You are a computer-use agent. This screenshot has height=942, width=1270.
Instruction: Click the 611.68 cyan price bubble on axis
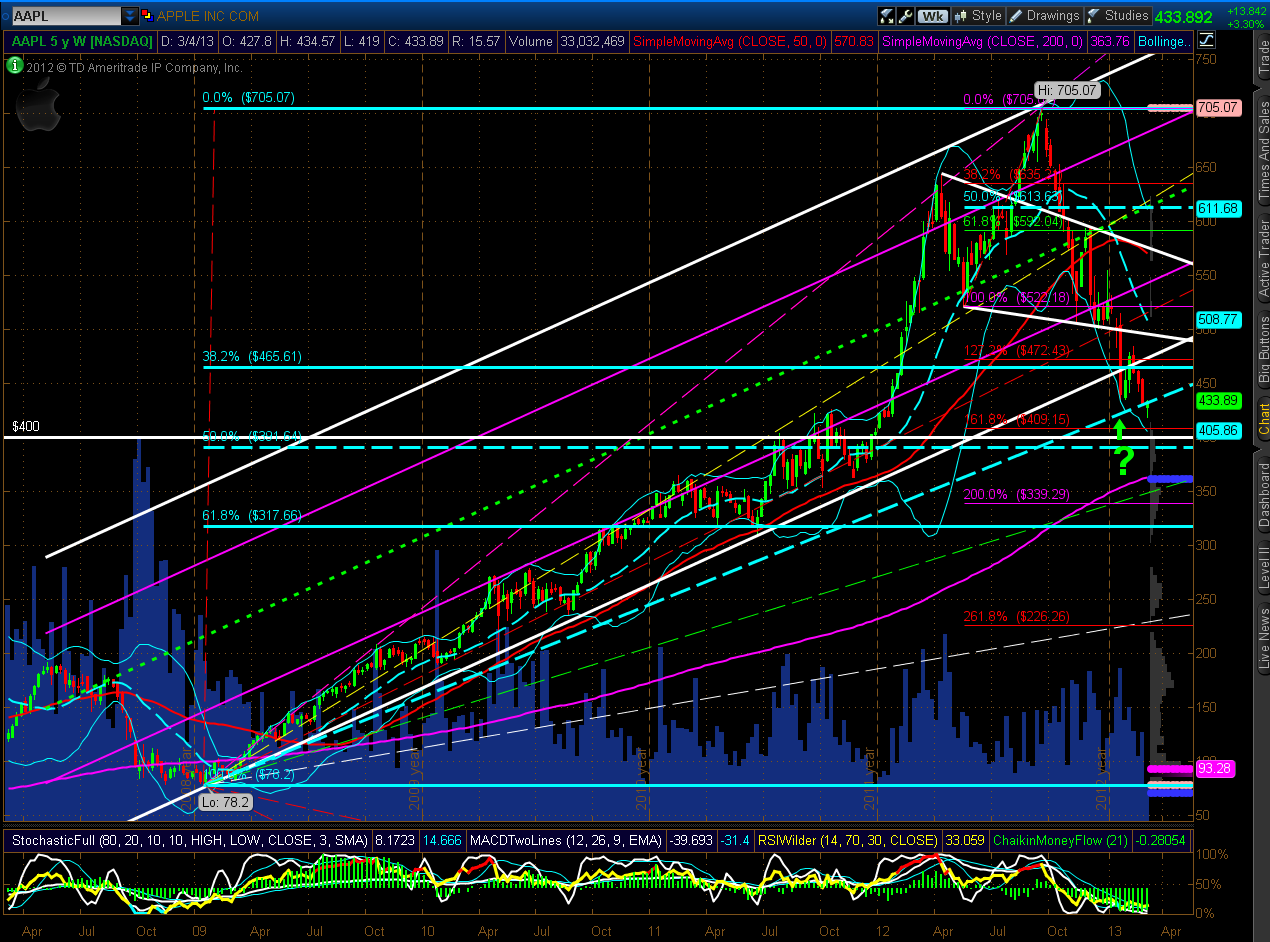click(1218, 208)
